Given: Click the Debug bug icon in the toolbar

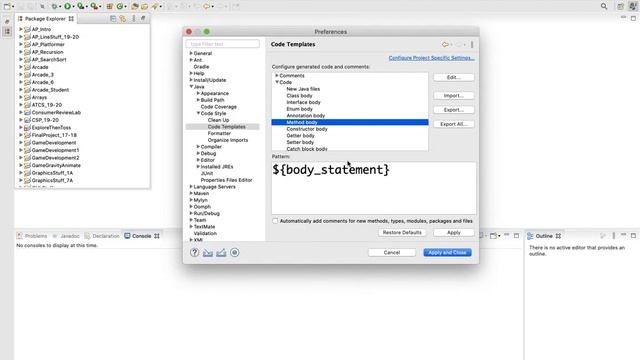Looking at the screenshot, I should pos(54,6).
